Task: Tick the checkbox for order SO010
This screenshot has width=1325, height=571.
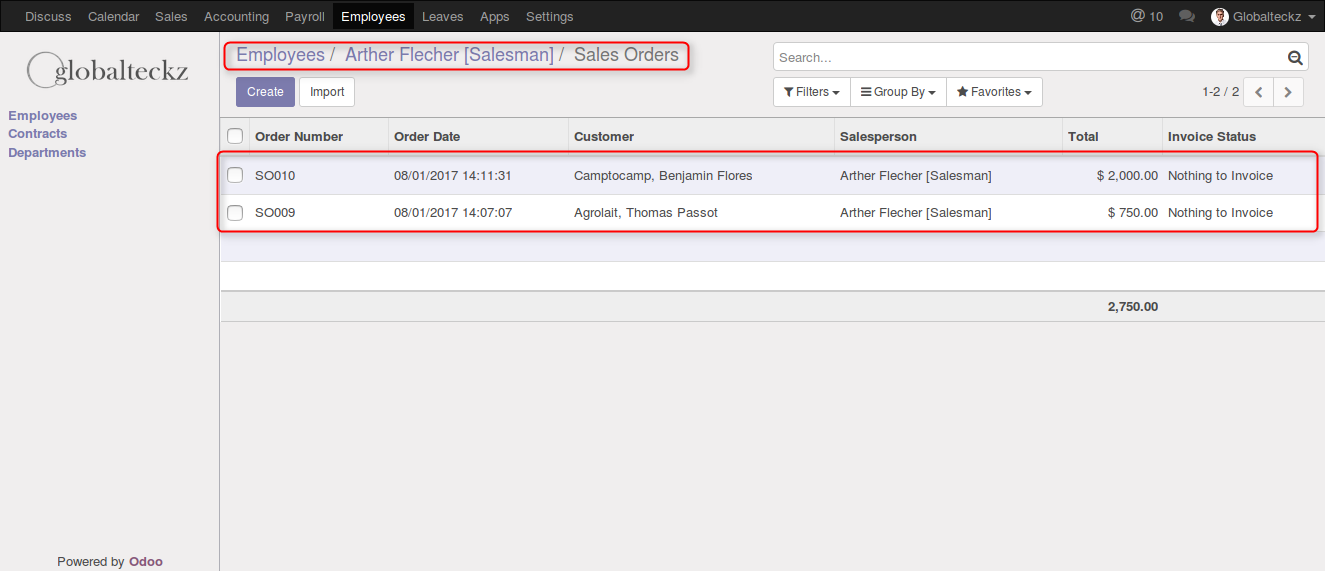Action: [x=235, y=175]
